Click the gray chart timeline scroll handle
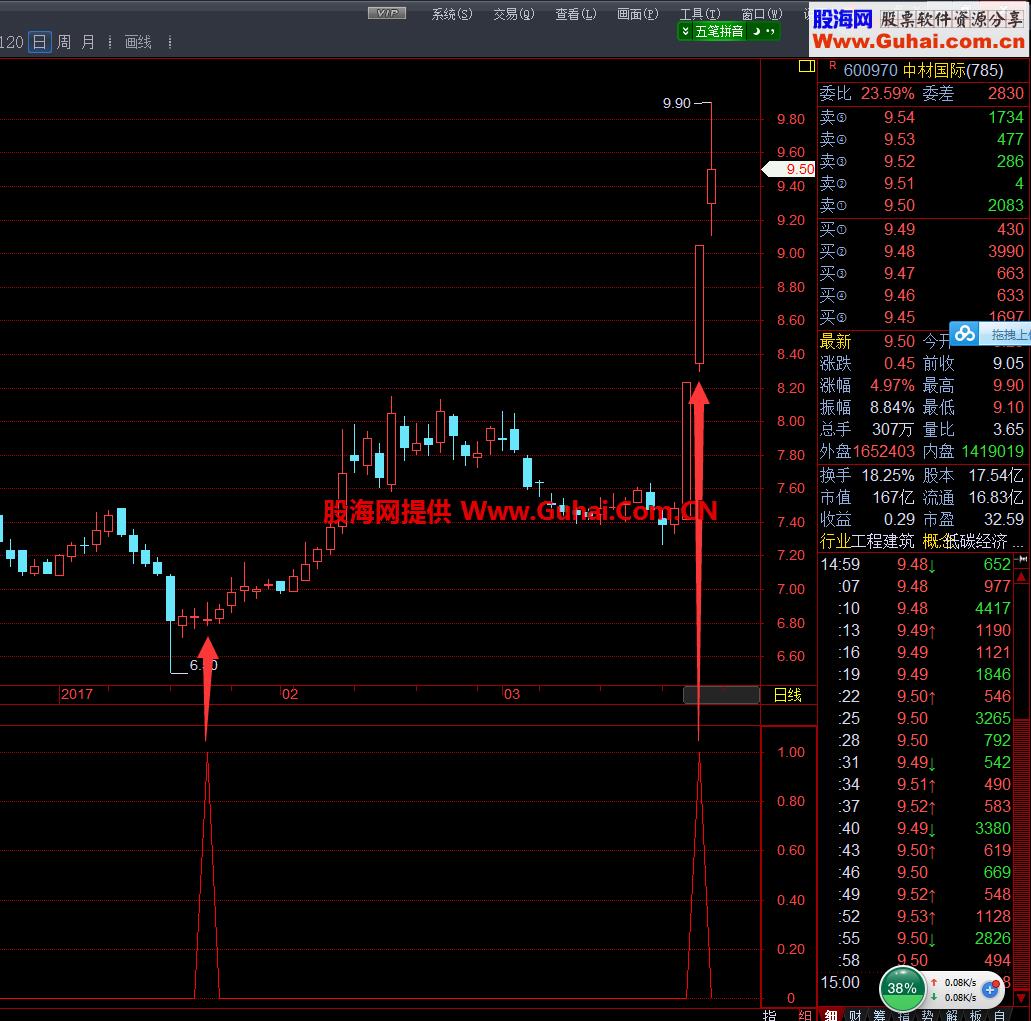 (720, 694)
